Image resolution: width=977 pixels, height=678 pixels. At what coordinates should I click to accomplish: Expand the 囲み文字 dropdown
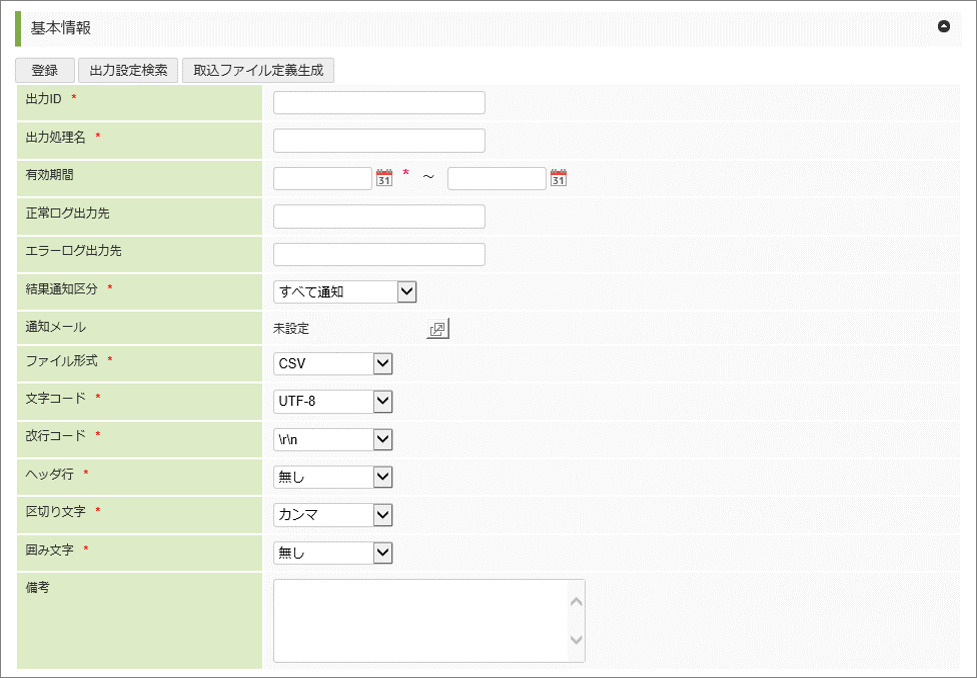333,553
